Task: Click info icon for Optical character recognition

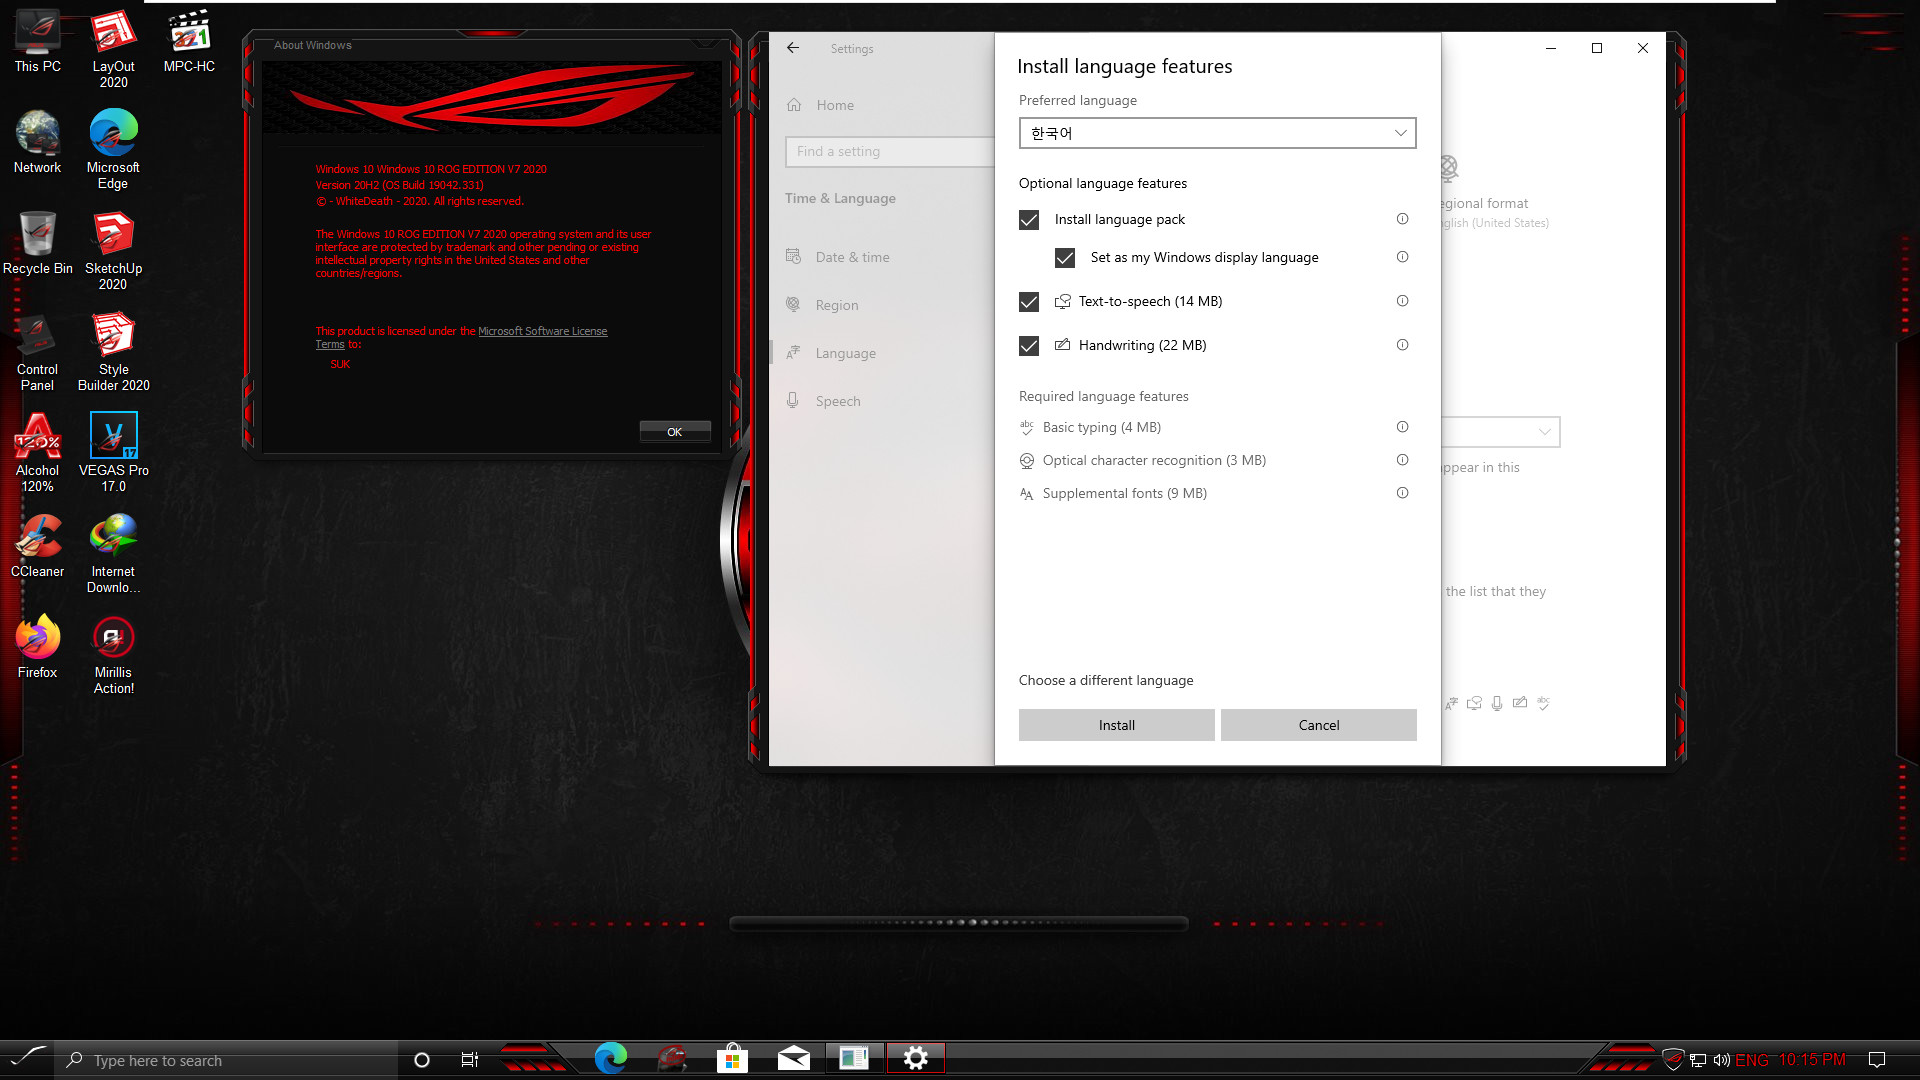Action: 1402,460
